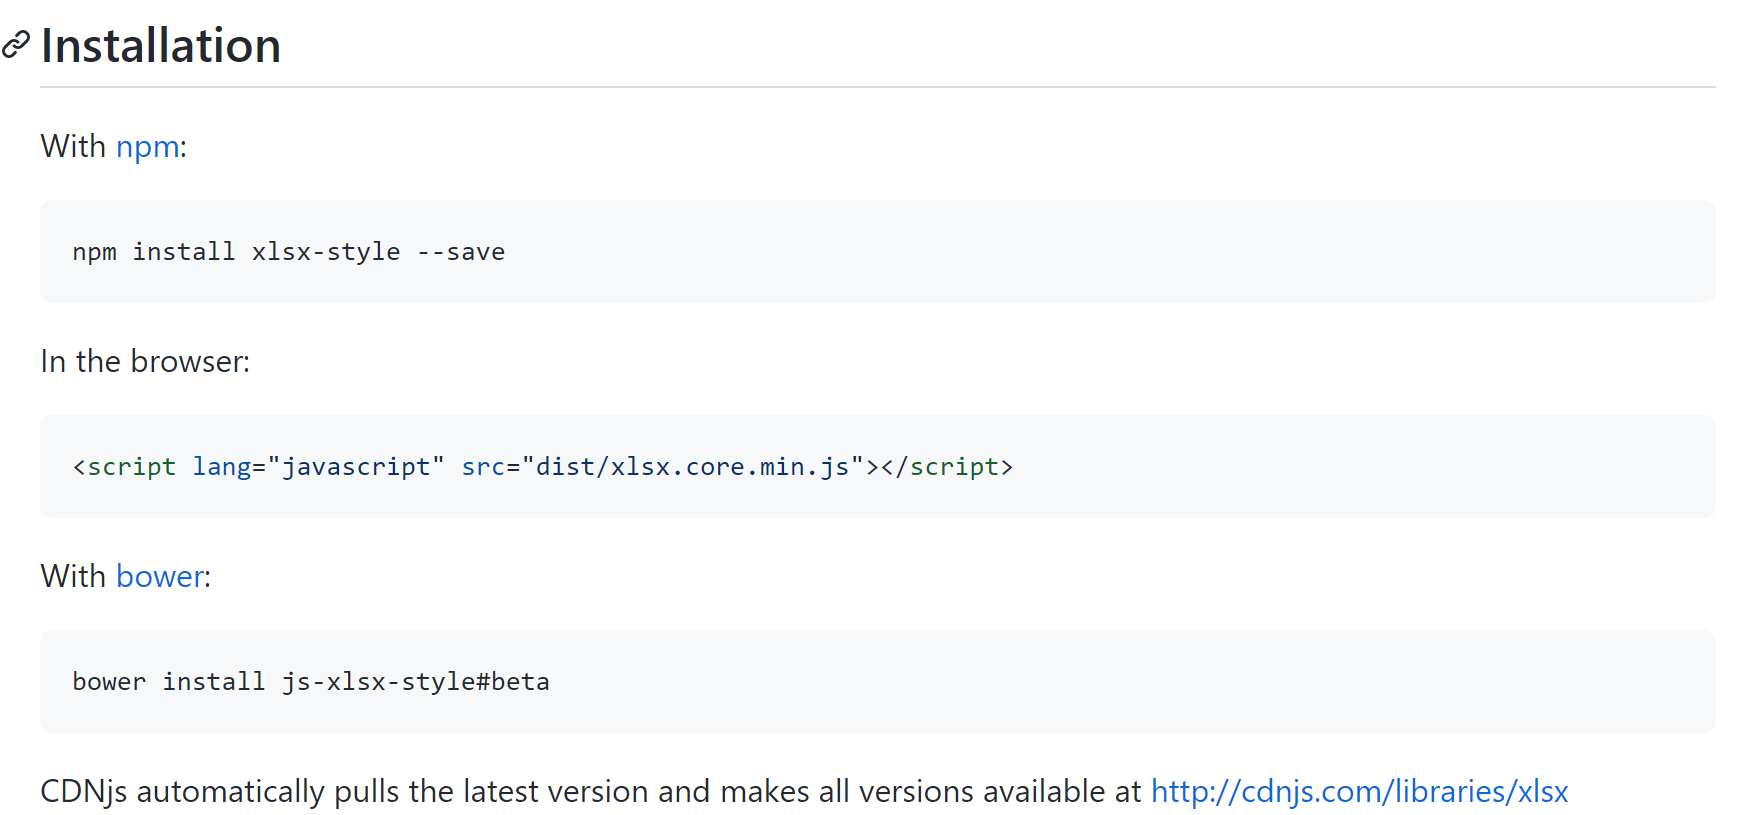Click the word 'With' before bower
Viewport: 1742px width, 815px height.
(73, 577)
